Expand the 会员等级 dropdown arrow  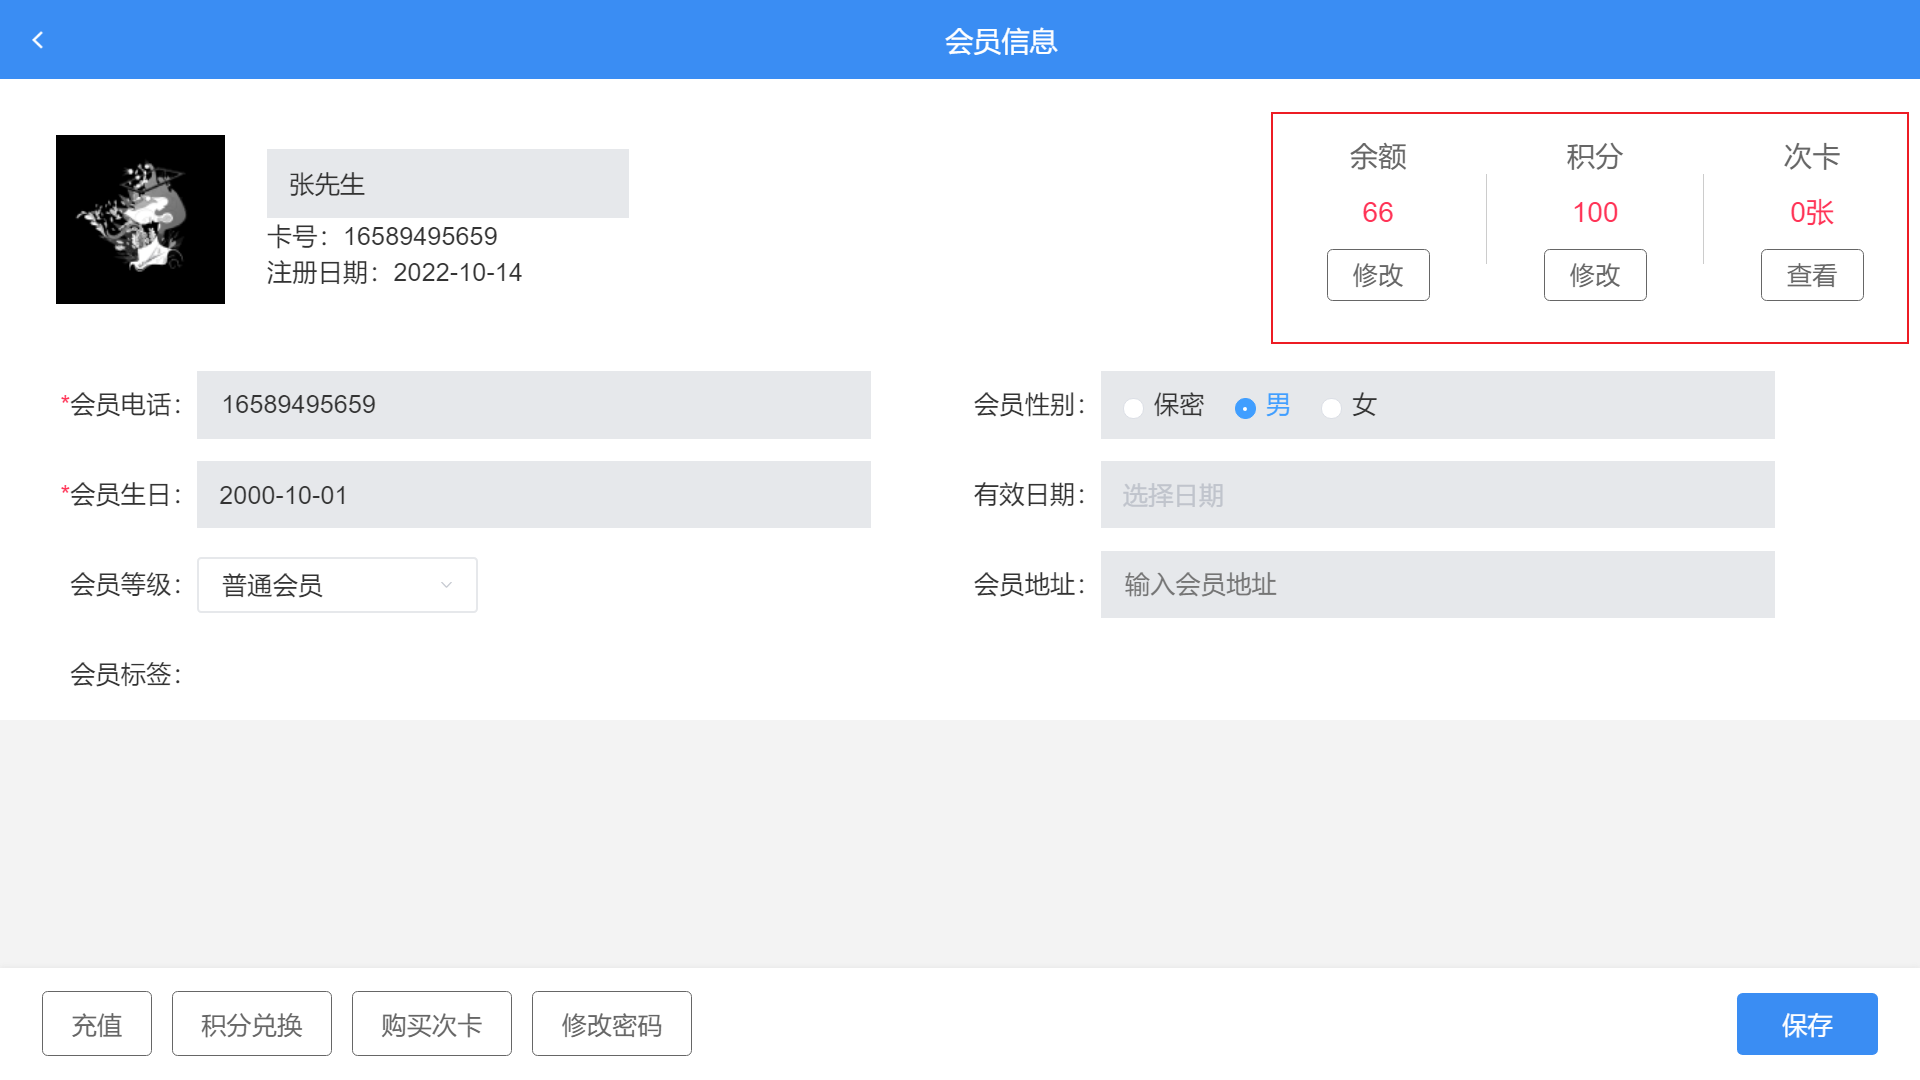[x=446, y=585]
